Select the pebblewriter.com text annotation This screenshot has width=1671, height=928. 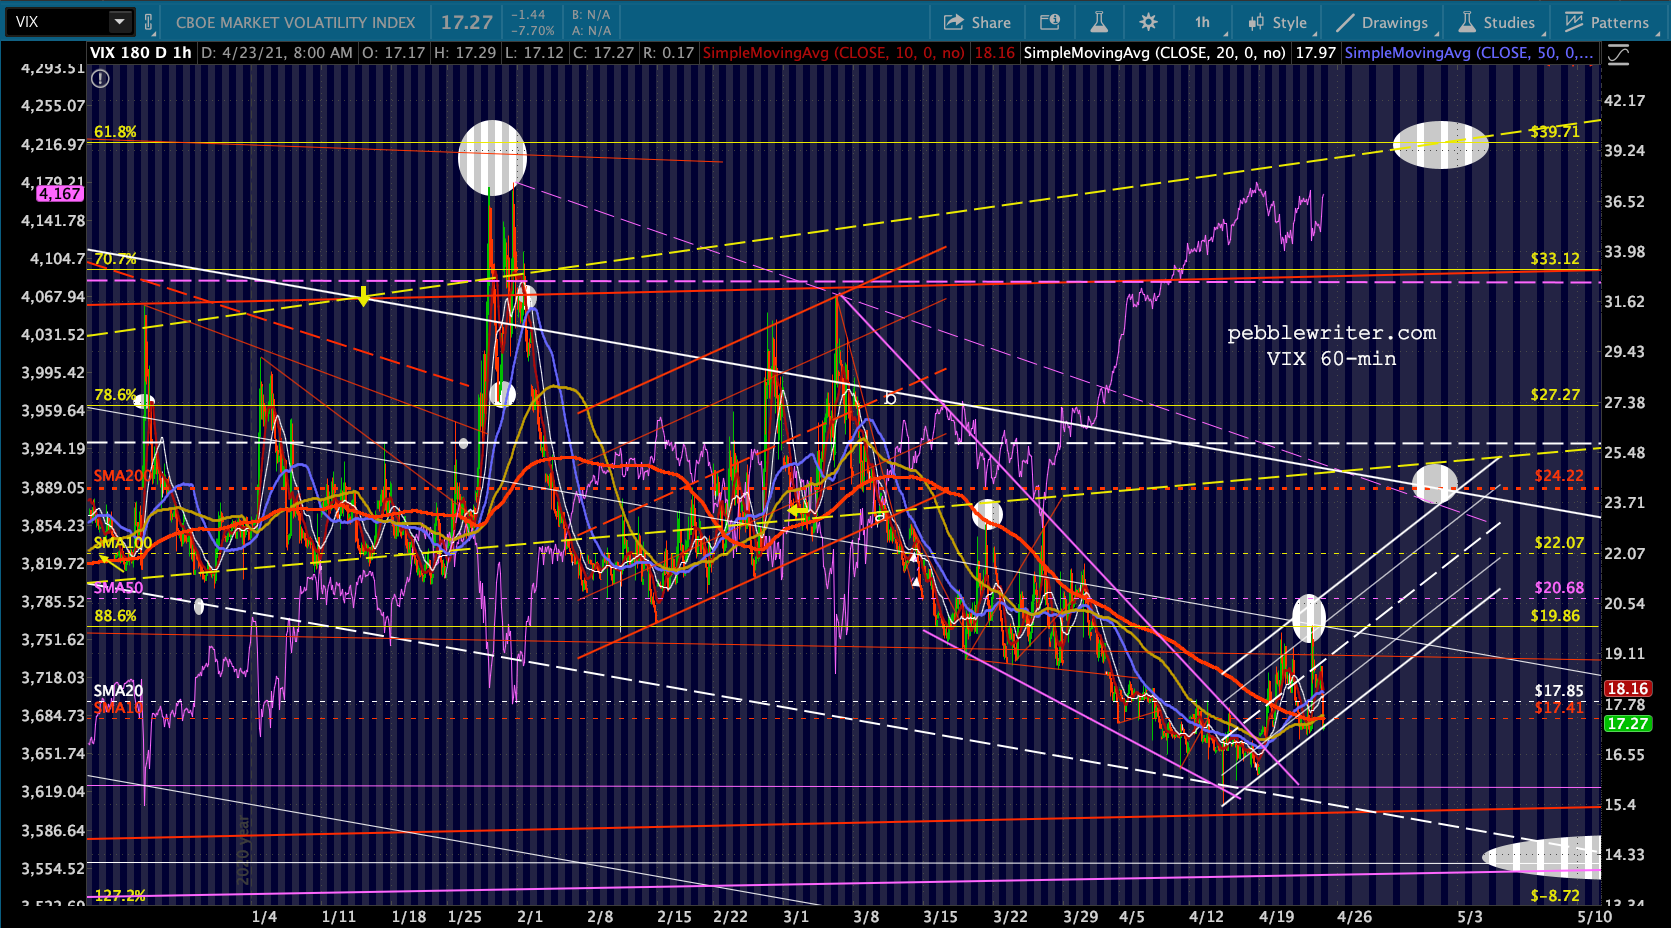1331,333
